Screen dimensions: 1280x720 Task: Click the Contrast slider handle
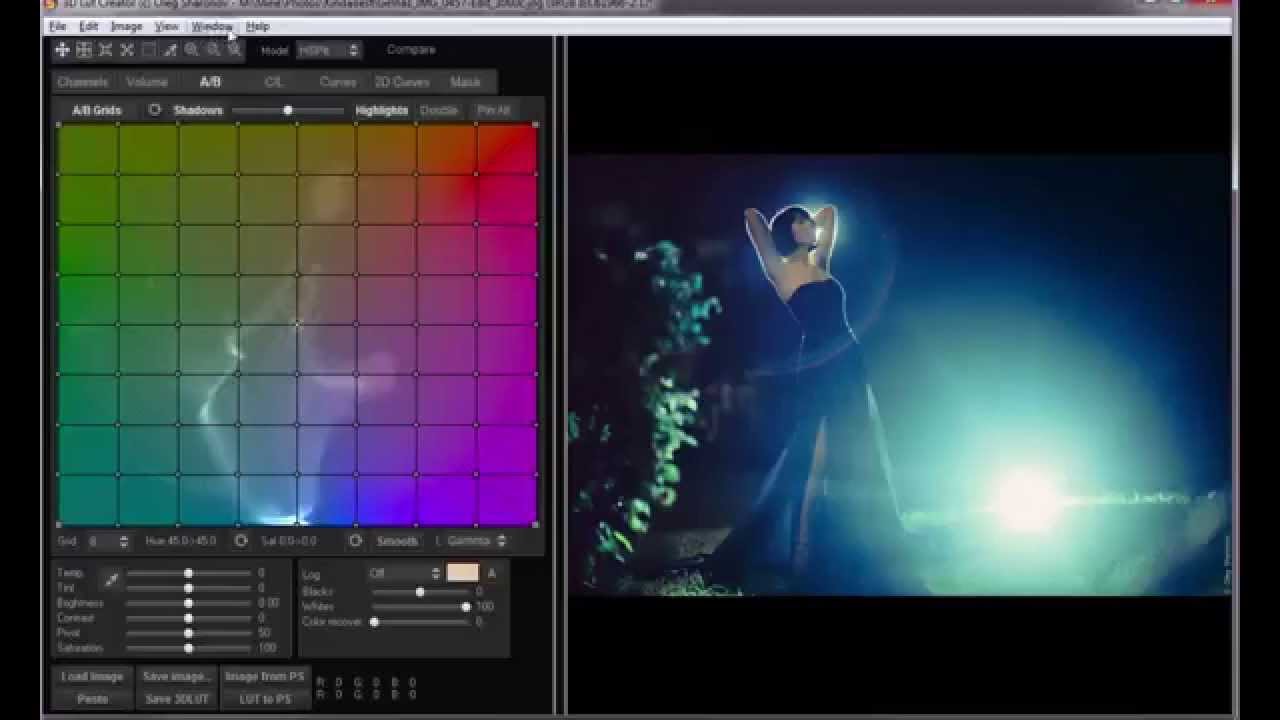188,618
